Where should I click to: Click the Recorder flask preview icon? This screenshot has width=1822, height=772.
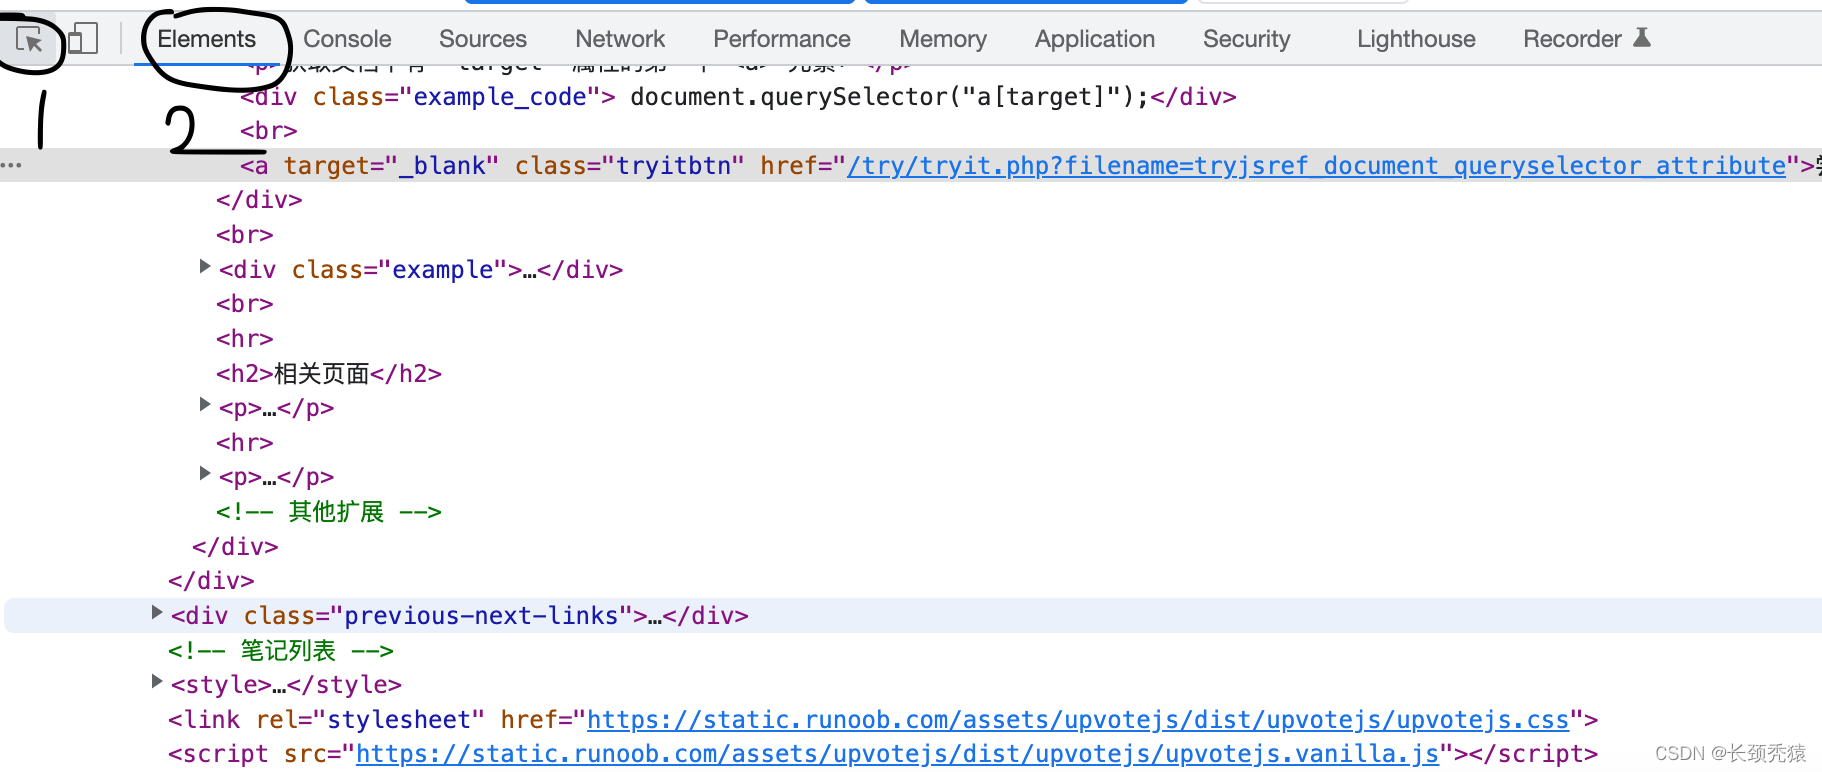[x=1641, y=38]
